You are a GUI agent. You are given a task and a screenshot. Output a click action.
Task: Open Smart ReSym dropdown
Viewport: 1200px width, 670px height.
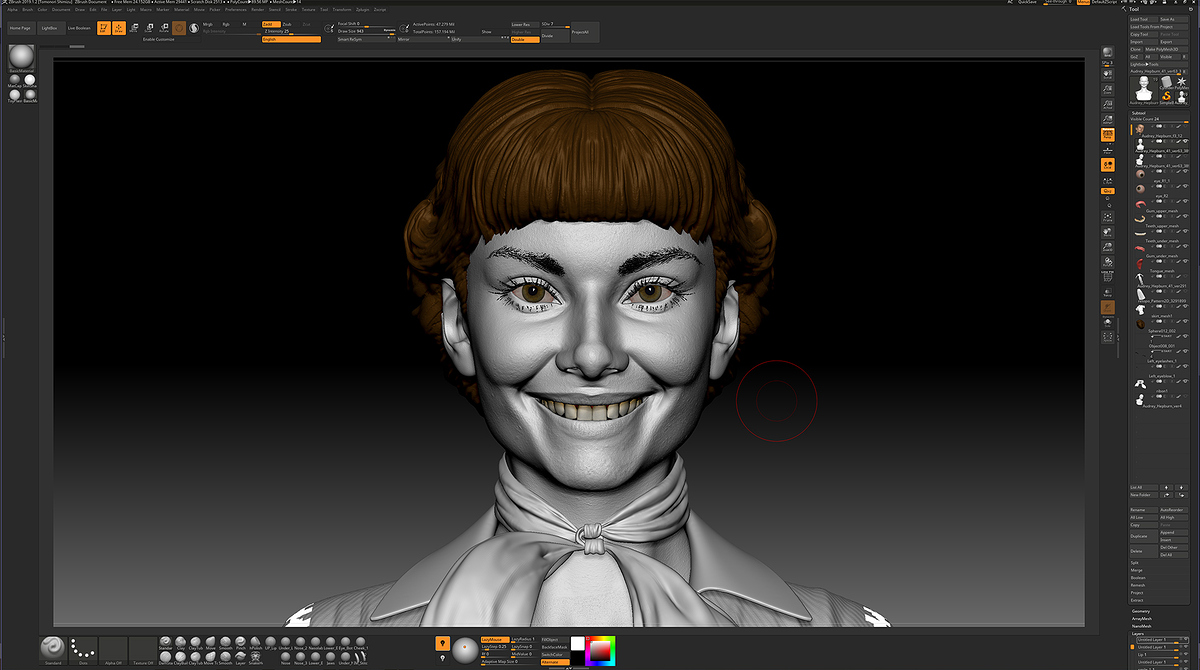[x=365, y=39]
